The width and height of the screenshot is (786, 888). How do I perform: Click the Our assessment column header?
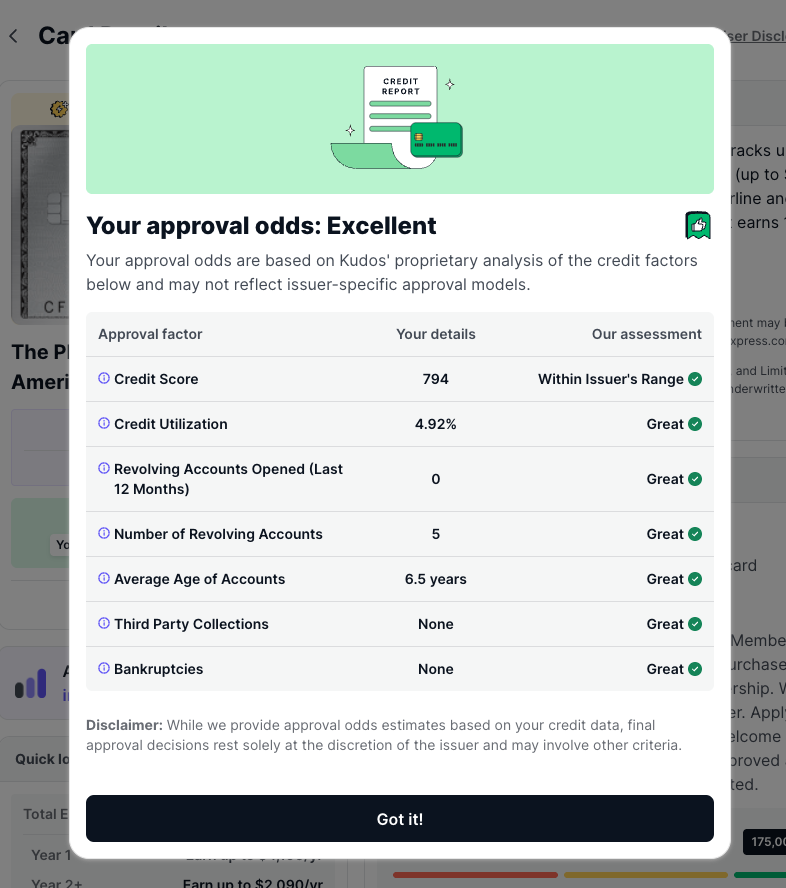(647, 334)
